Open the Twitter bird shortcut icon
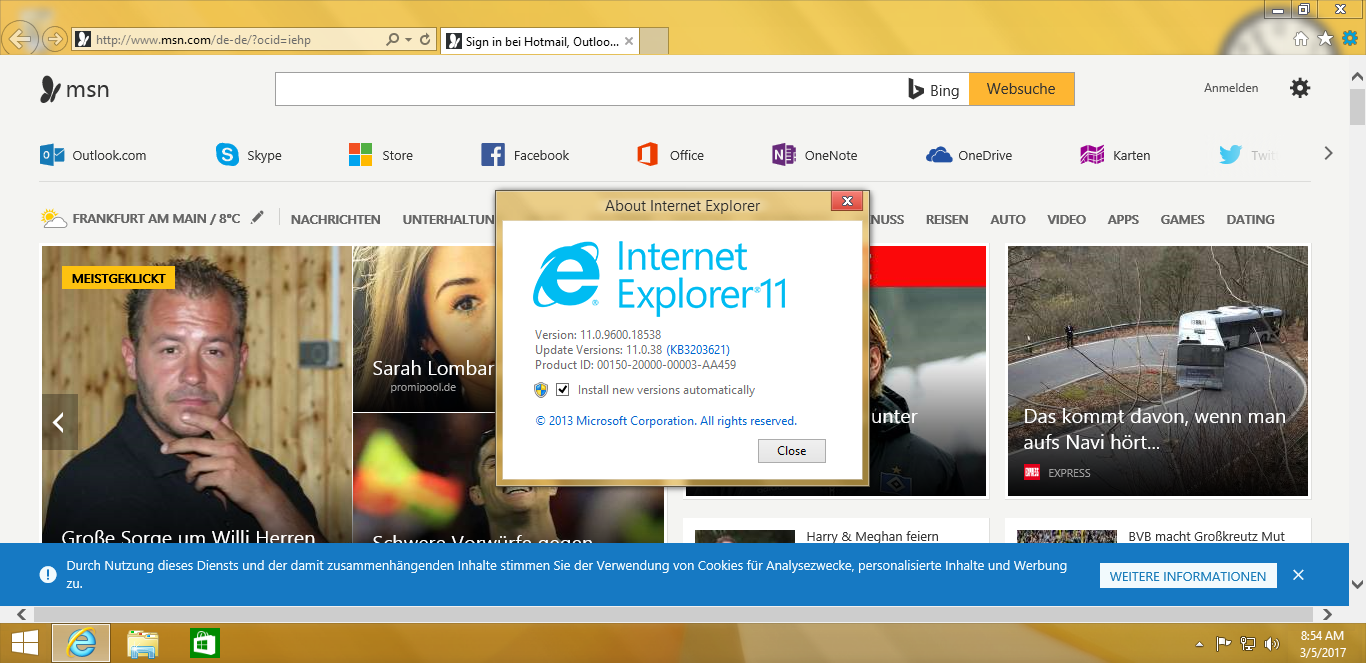Viewport: 1366px width, 663px height. (x=1230, y=155)
